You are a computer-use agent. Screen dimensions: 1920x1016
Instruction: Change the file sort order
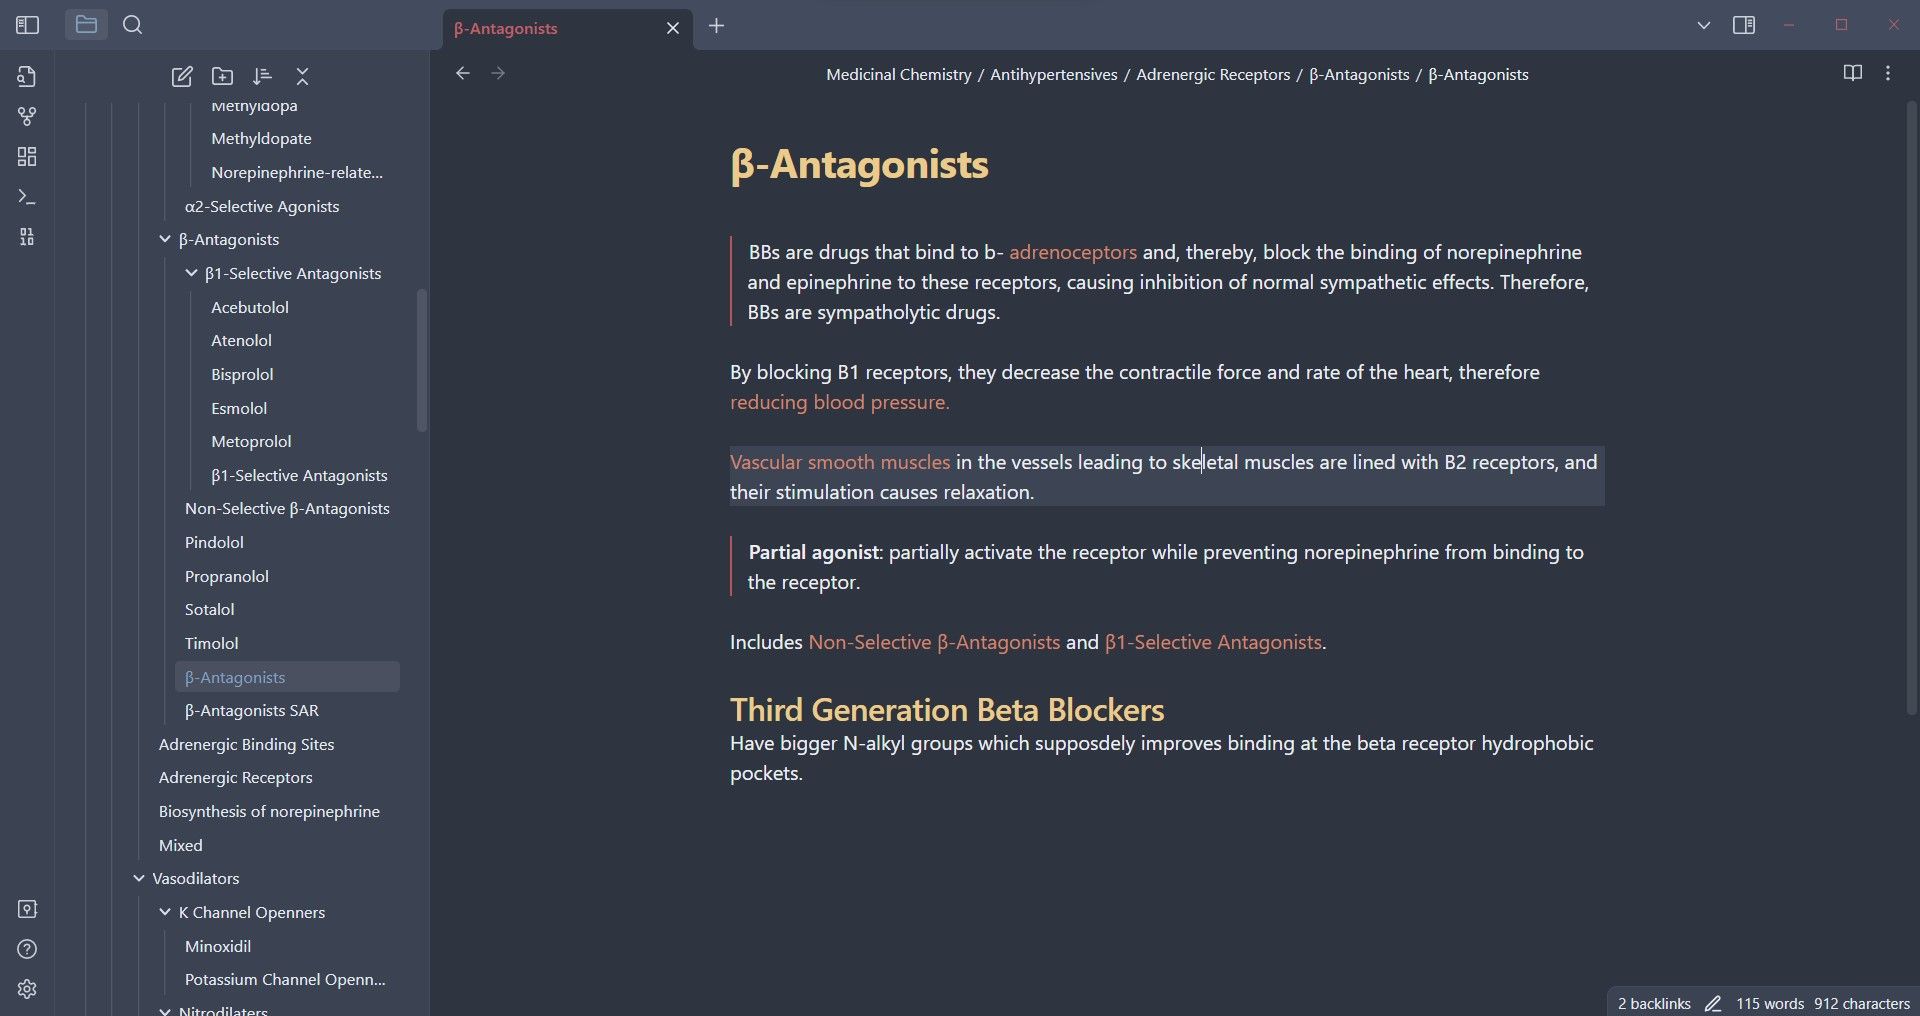(x=262, y=77)
